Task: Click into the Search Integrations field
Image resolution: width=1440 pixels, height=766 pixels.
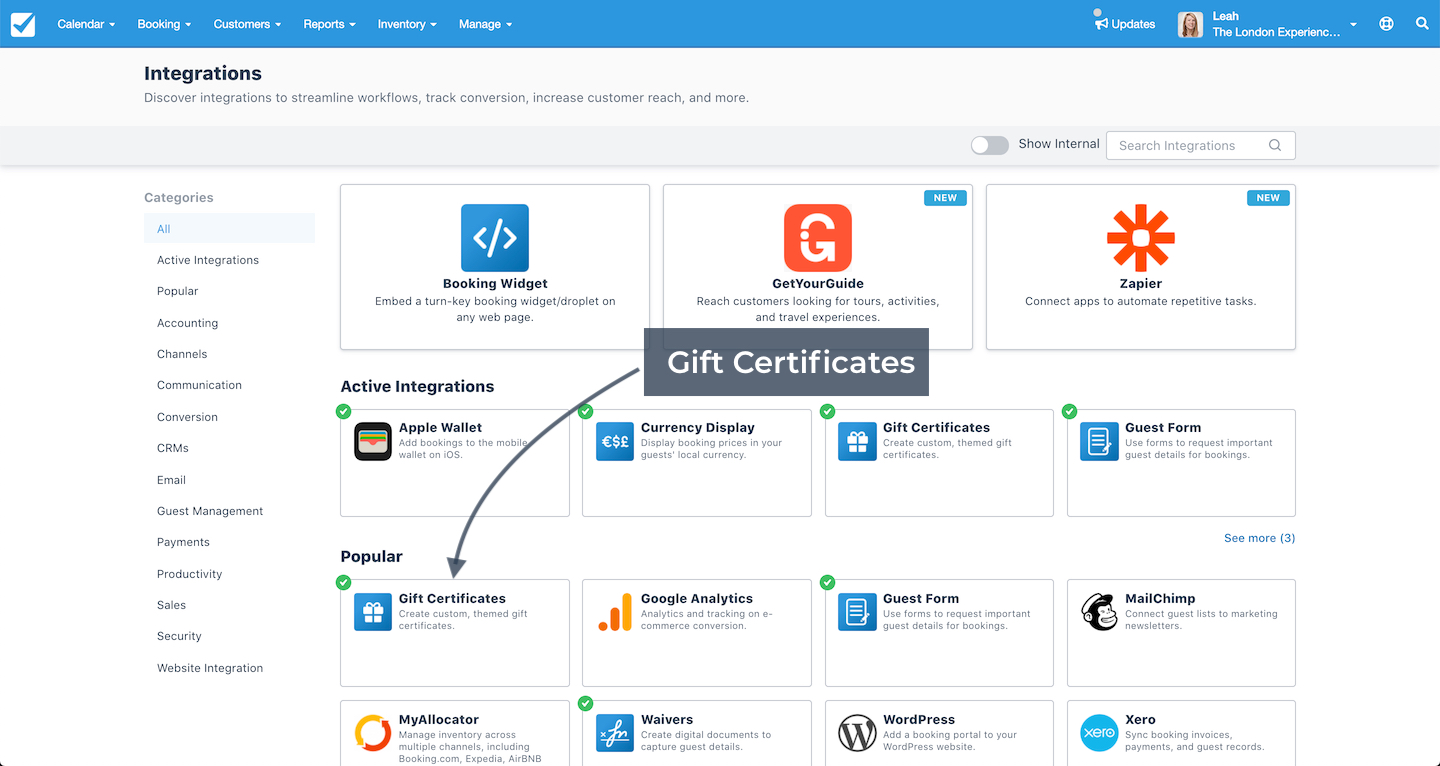Action: 1200,145
